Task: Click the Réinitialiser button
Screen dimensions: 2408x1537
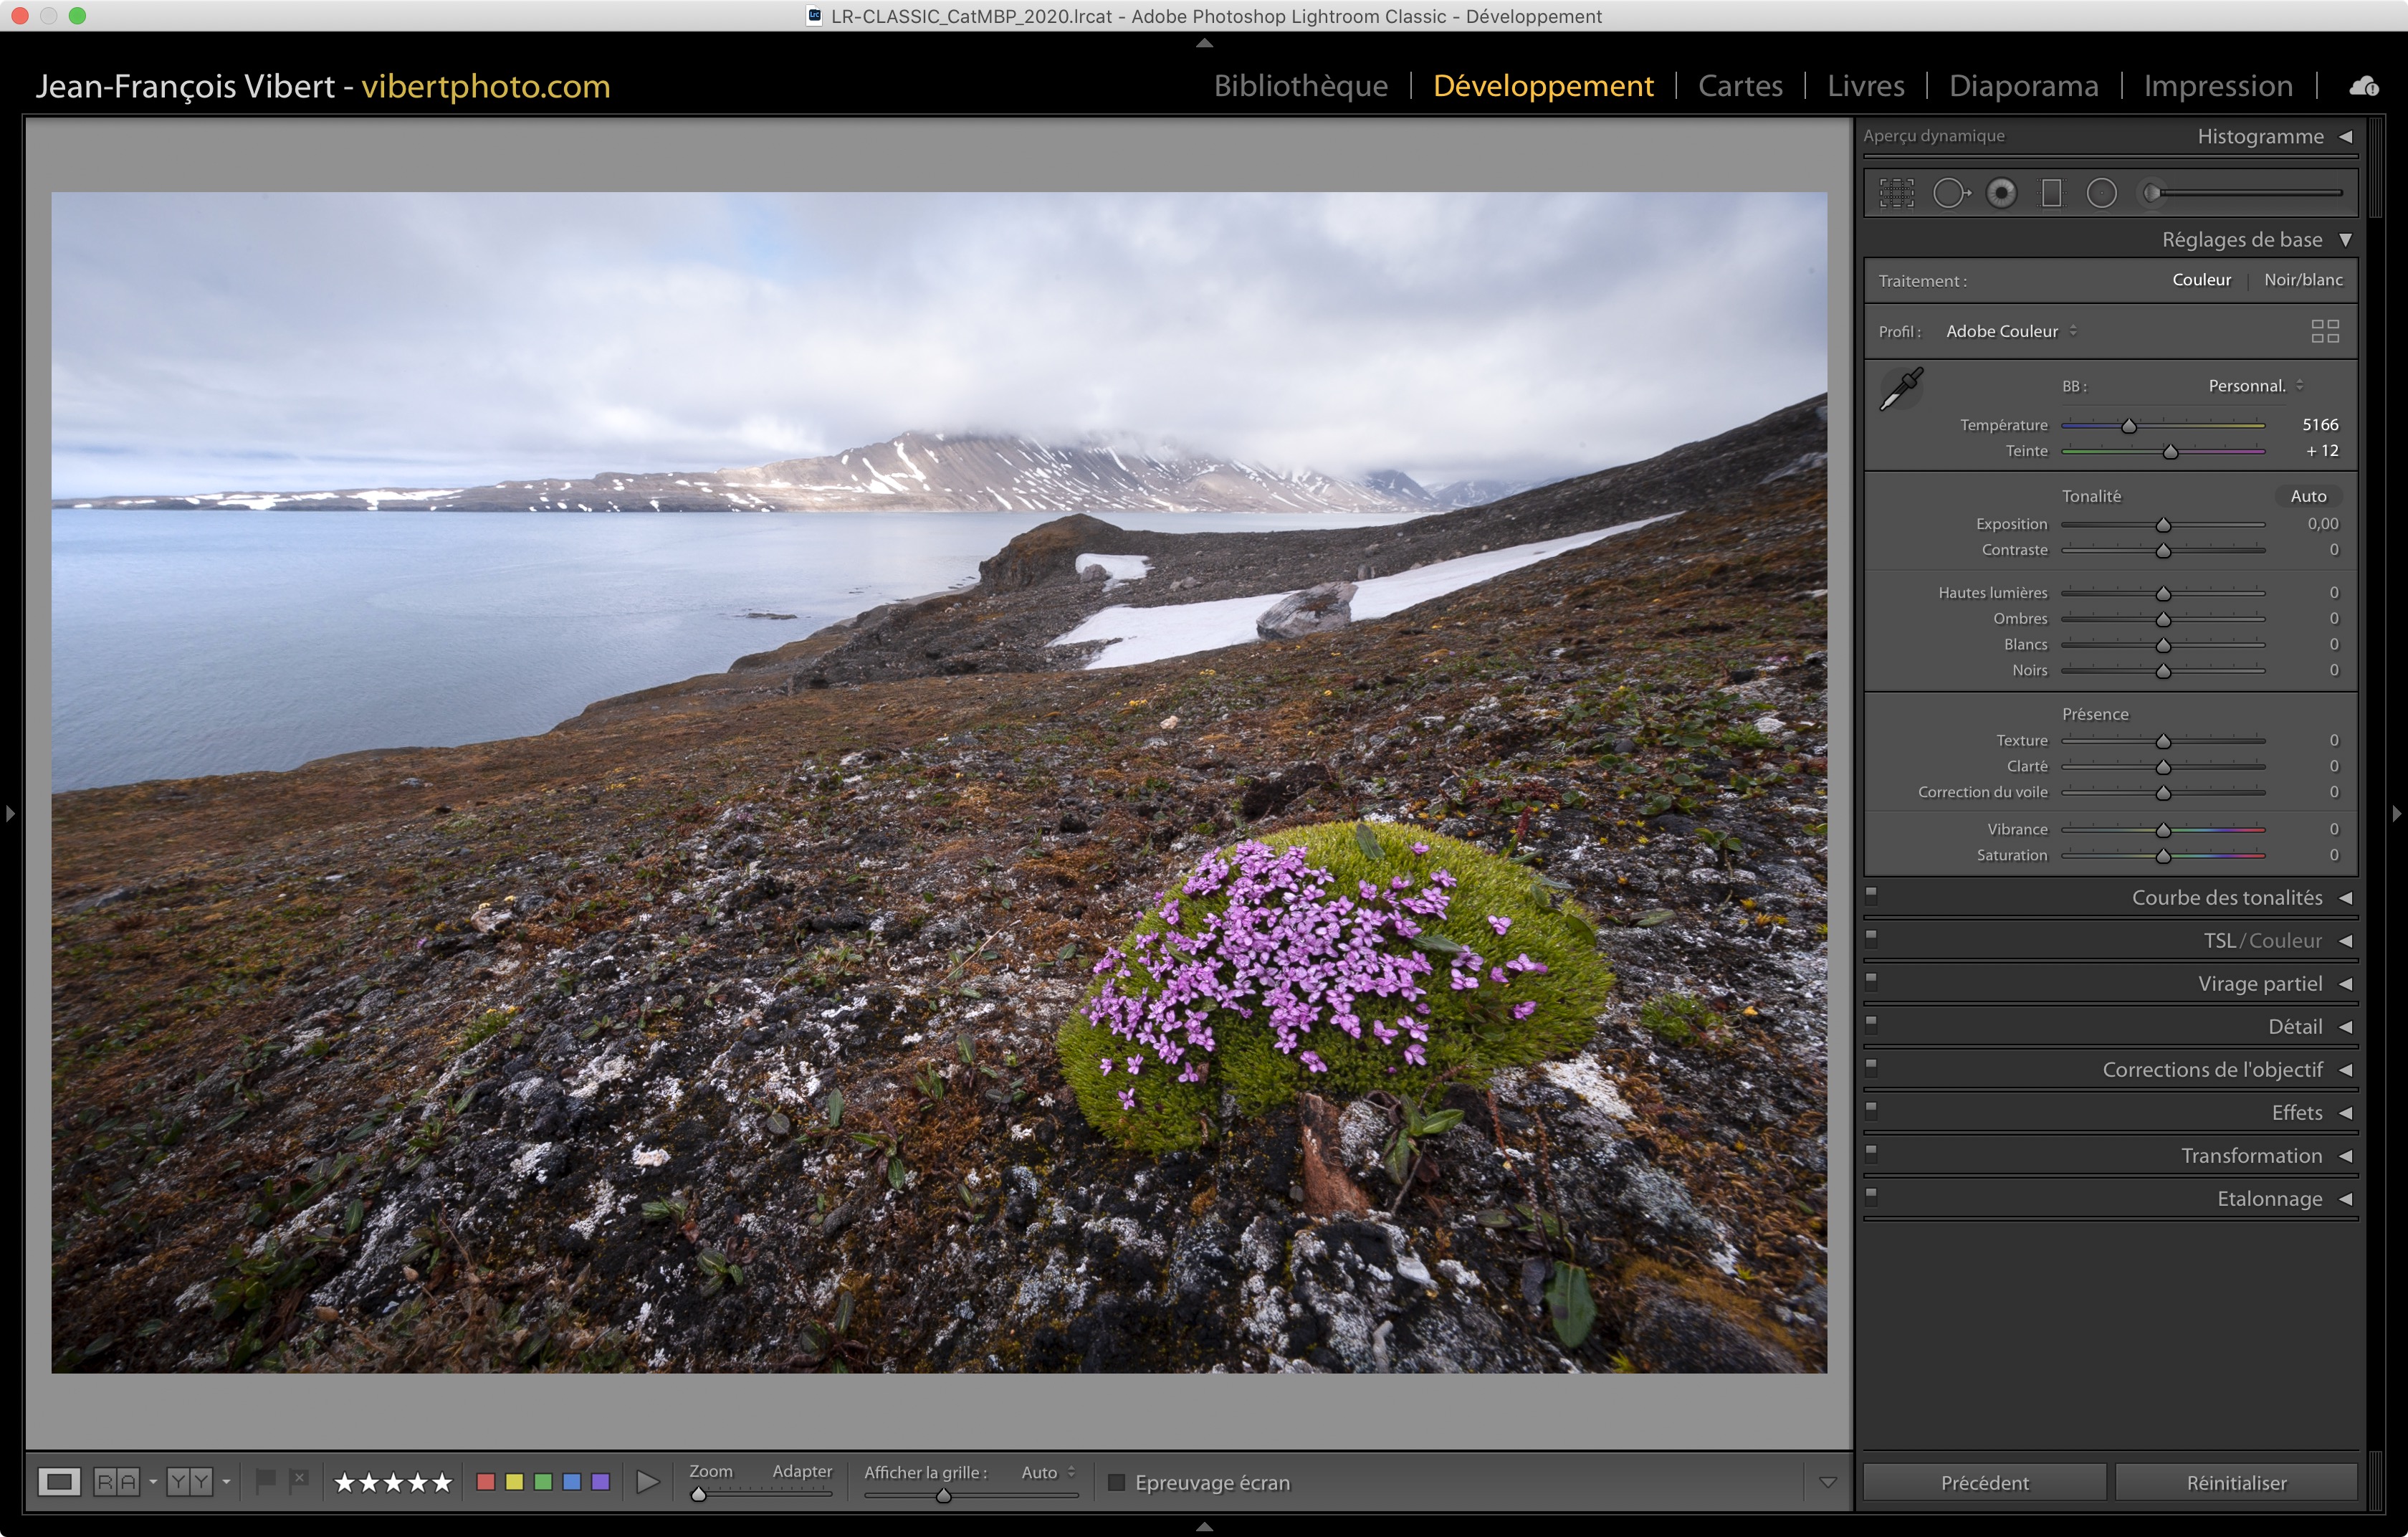Action: pos(2235,1482)
